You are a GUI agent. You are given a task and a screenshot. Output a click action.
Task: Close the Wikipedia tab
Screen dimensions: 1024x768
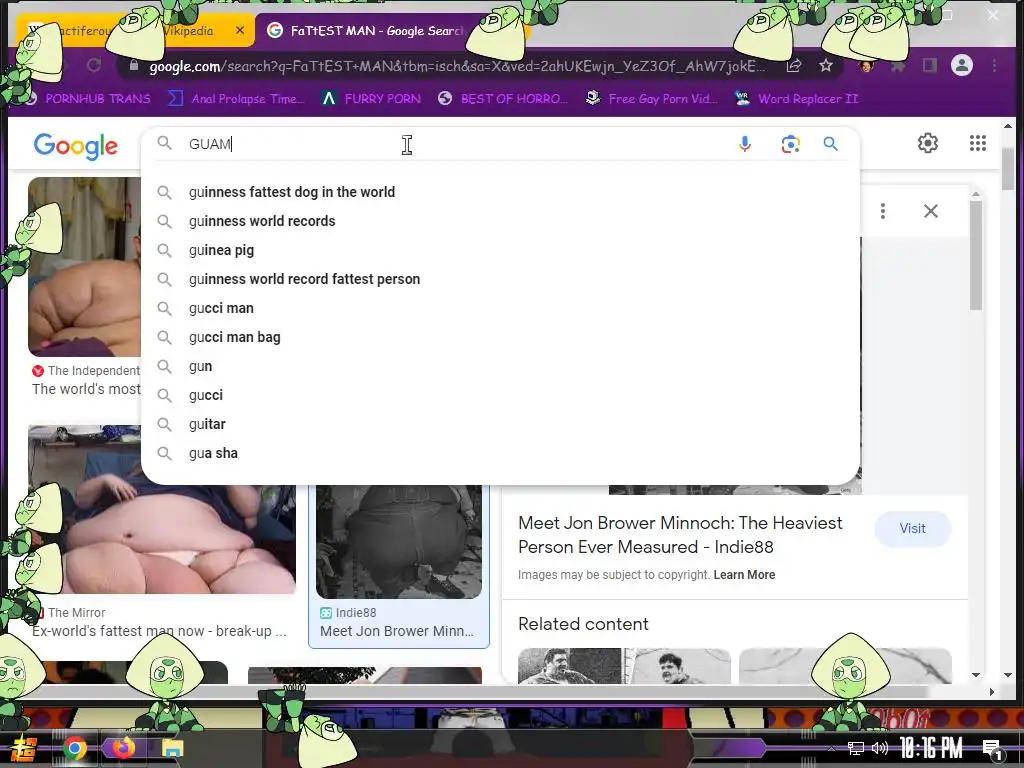[240, 30]
